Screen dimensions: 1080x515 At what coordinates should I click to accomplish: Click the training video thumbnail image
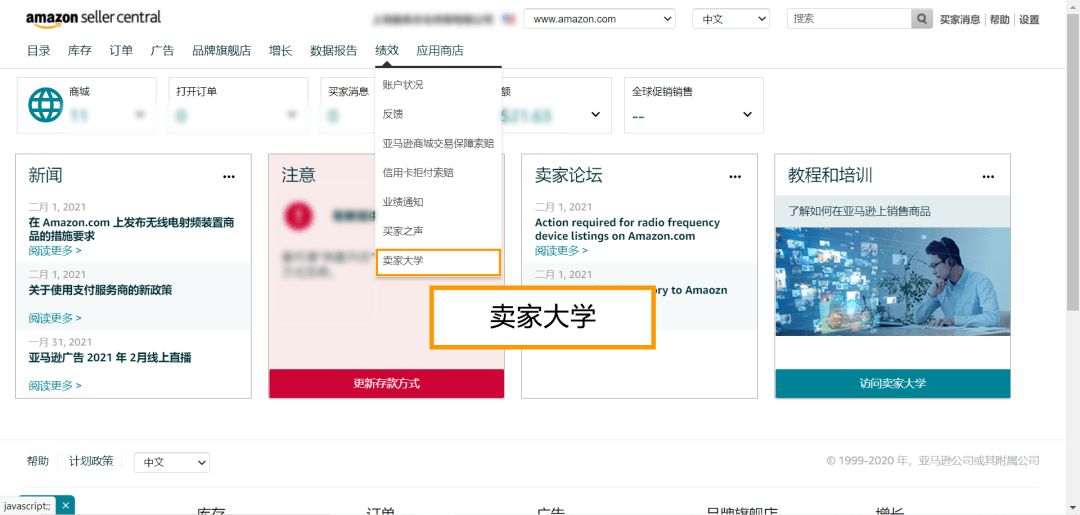pyautogui.click(x=893, y=282)
